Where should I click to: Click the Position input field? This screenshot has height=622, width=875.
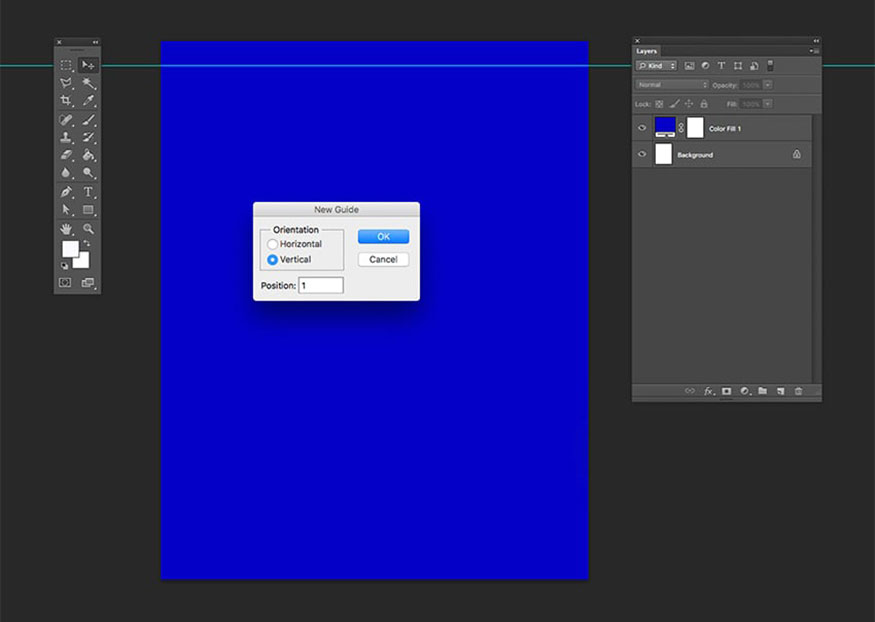pos(321,285)
